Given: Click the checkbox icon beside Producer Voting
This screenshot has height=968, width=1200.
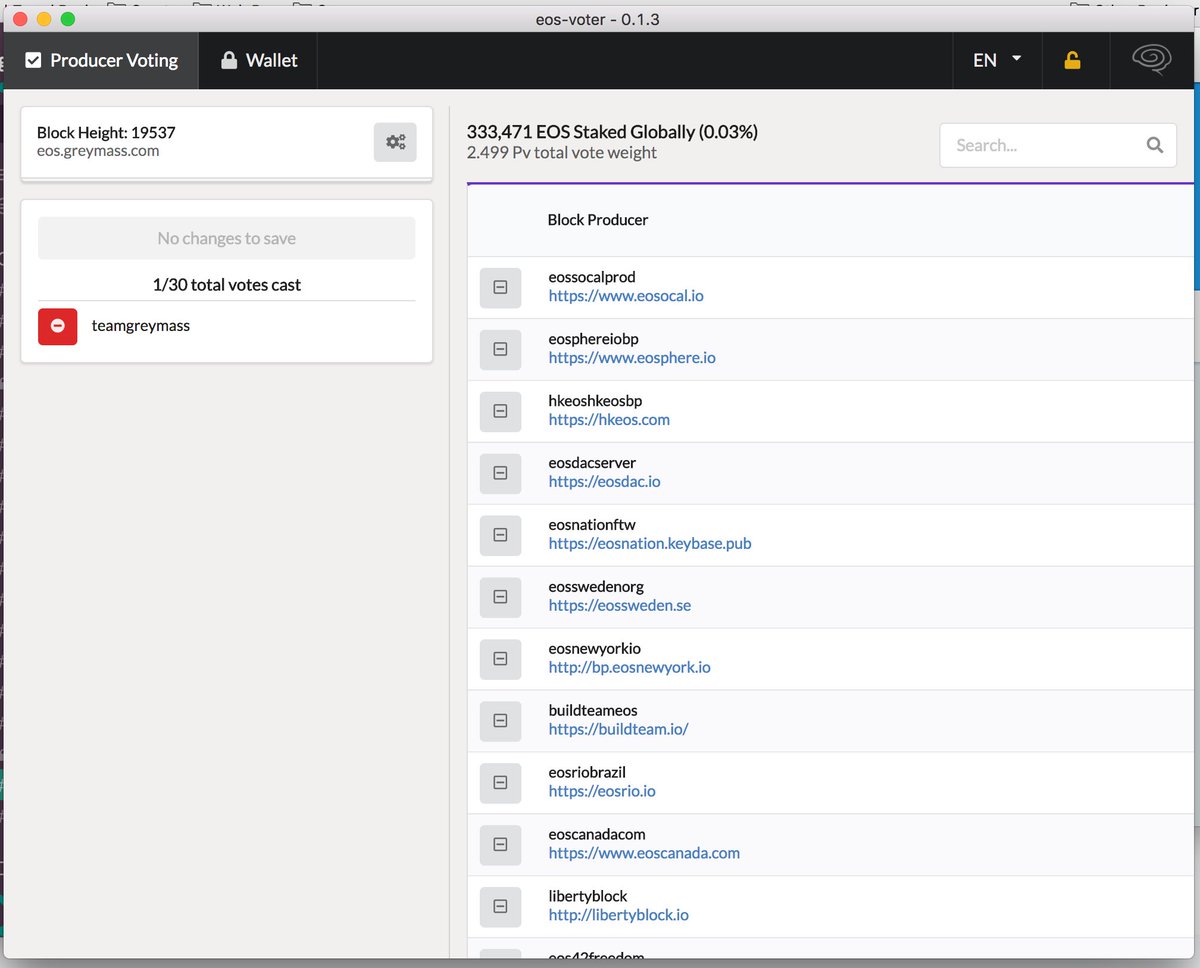Looking at the screenshot, I should [x=33, y=61].
